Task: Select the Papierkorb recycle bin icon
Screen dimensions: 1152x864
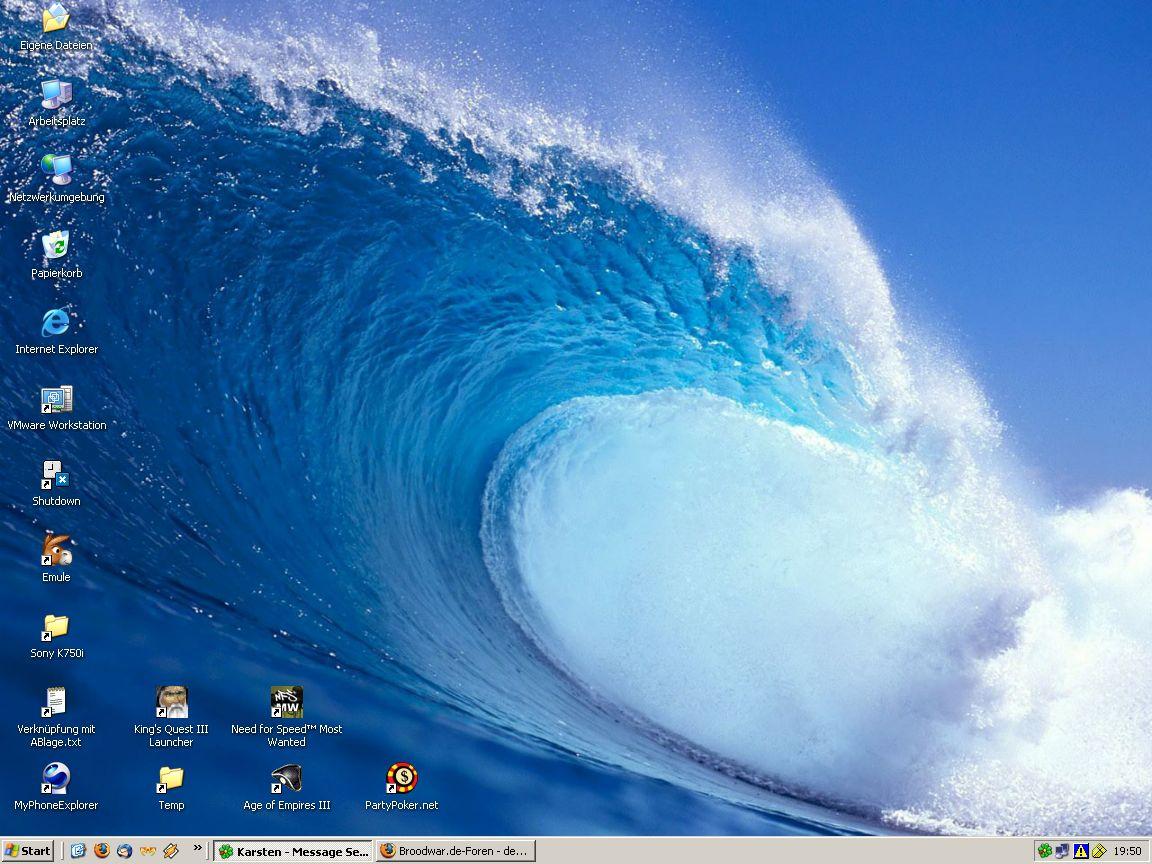Action: coord(56,246)
